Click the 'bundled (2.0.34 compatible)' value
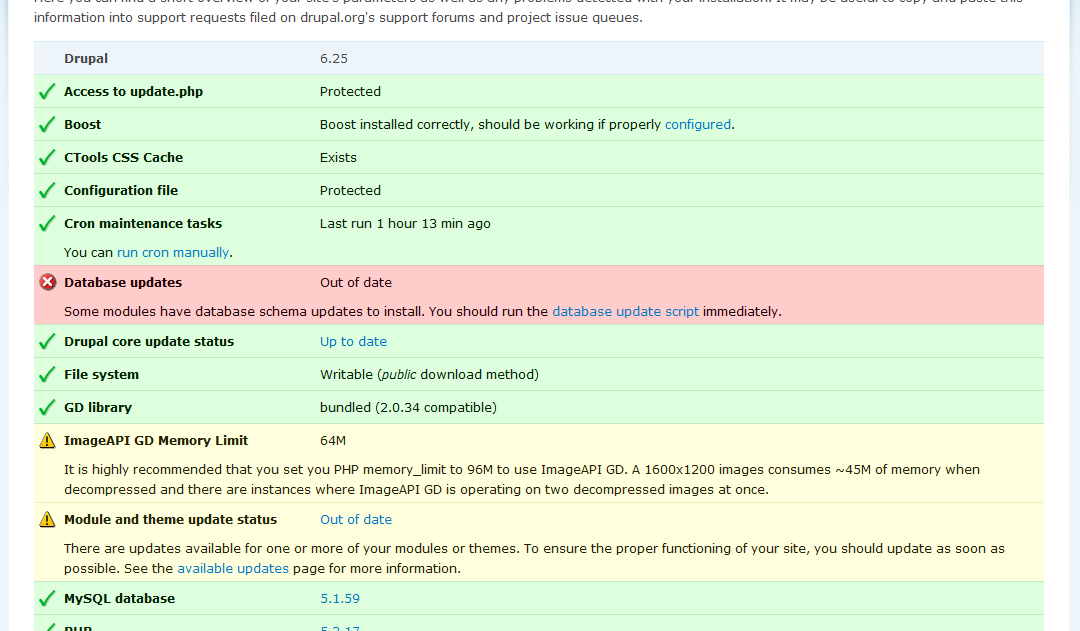The height and width of the screenshot is (631, 1080). (408, 408)
